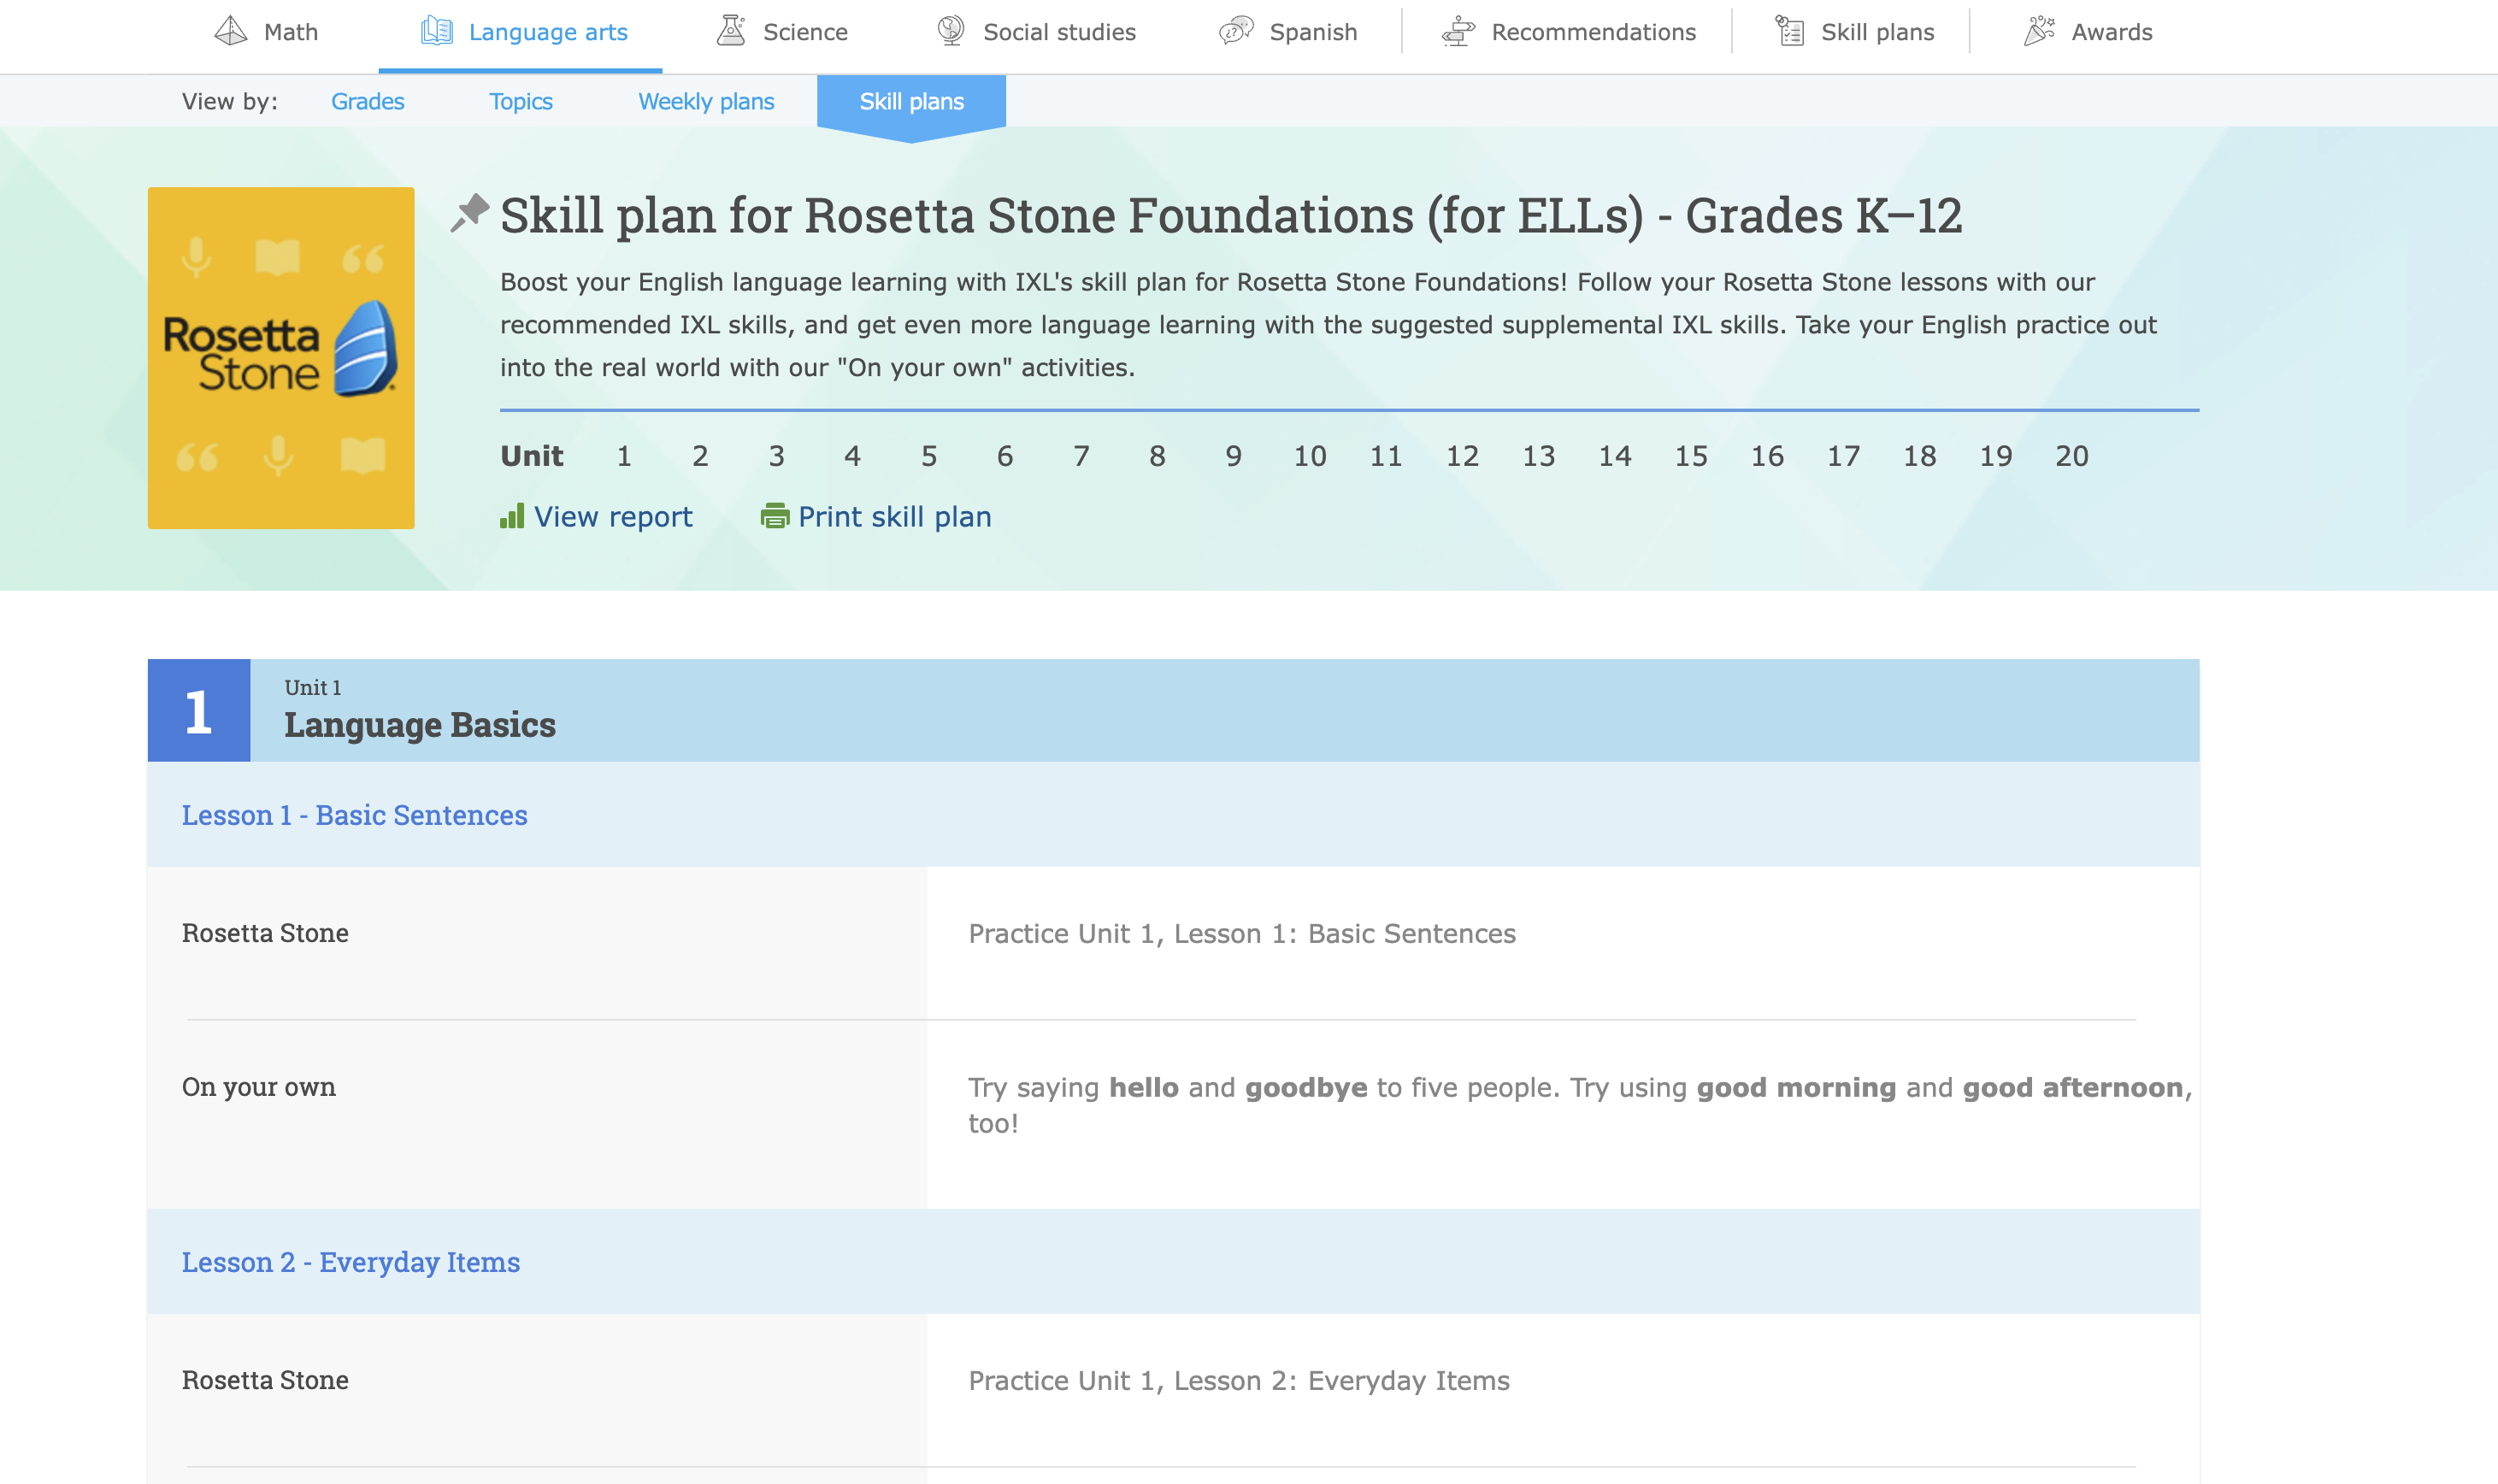
Task: Open Lesson 2 - Everyday Items link
Action: [350, 1262]
